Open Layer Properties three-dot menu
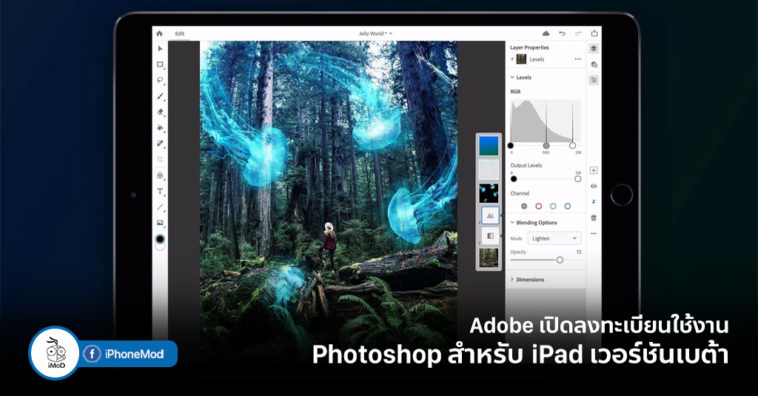758x396 pixels. click(578, 59)
